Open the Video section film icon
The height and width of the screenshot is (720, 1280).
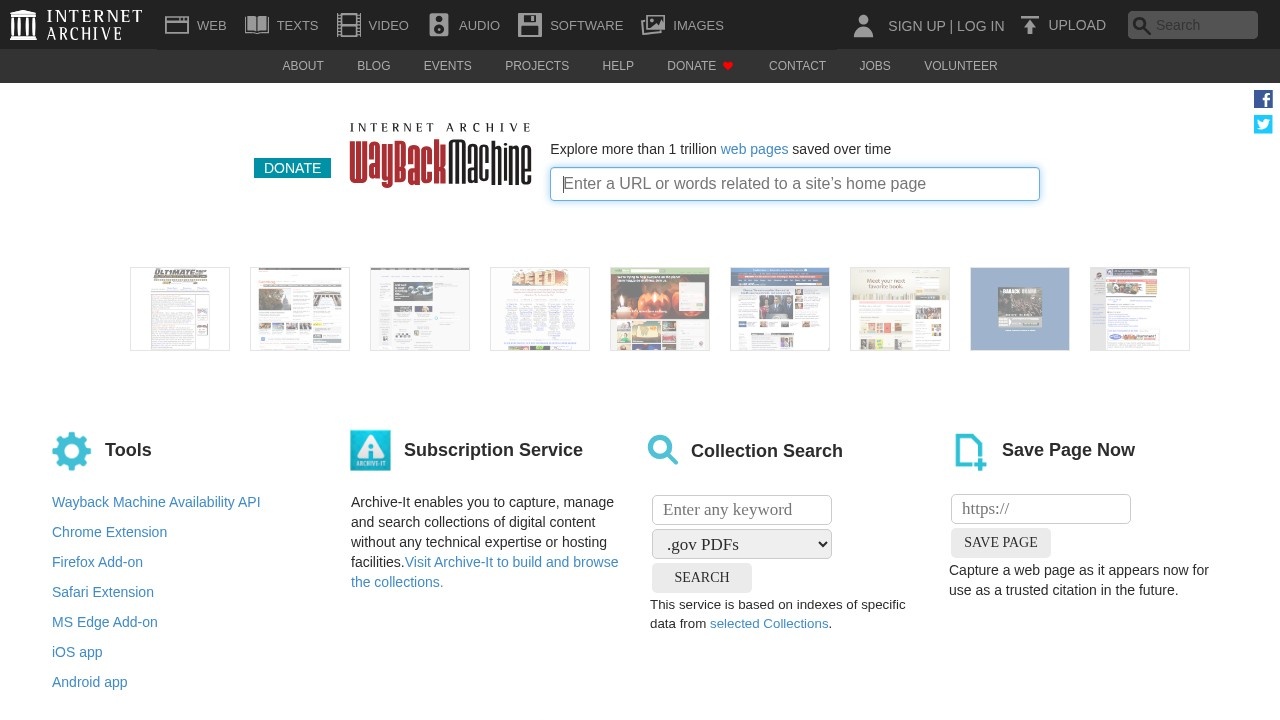348,25
